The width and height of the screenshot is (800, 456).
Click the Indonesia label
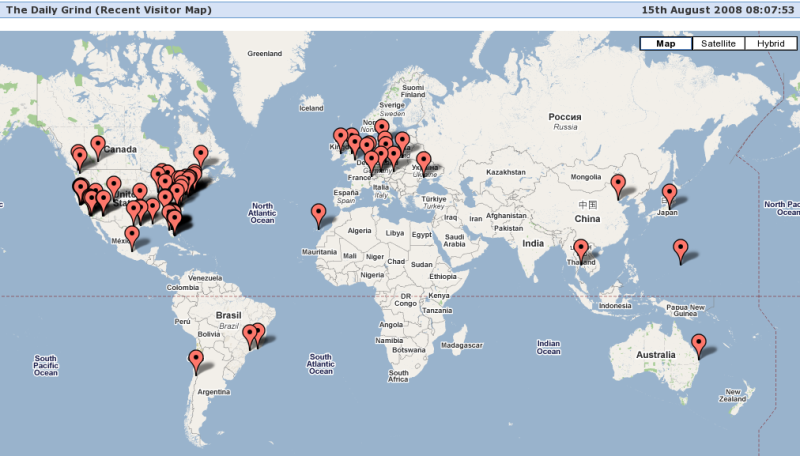[615, 306]
